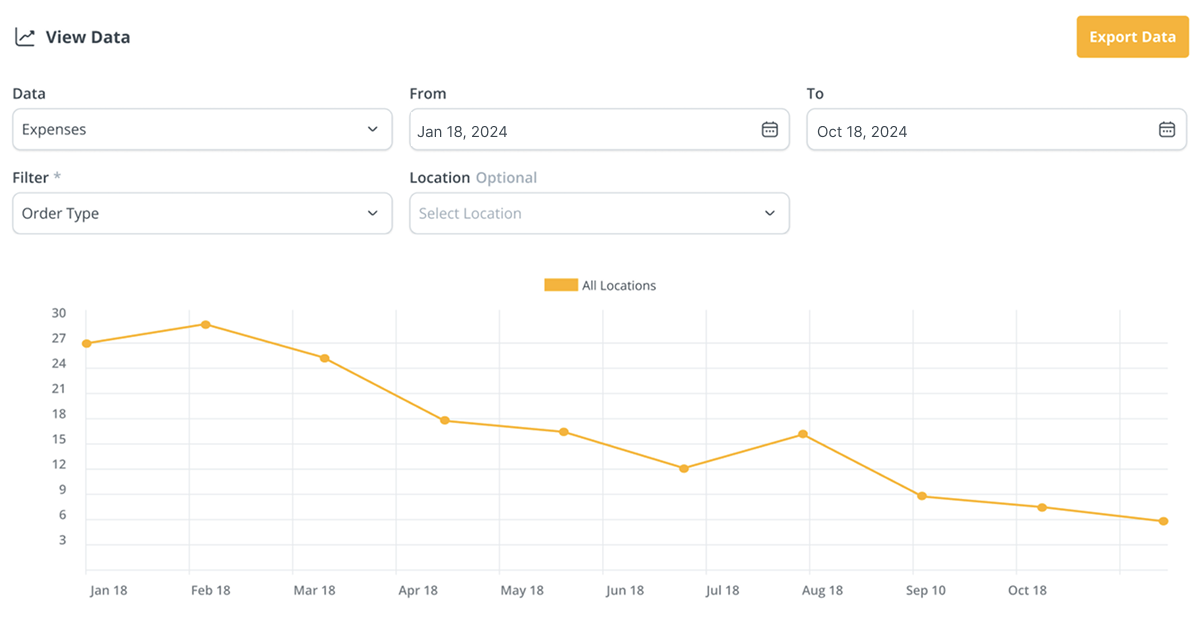Click the data point just above Sep 10 label
The image size is (1200, 624).
click(x=922, y=496)
